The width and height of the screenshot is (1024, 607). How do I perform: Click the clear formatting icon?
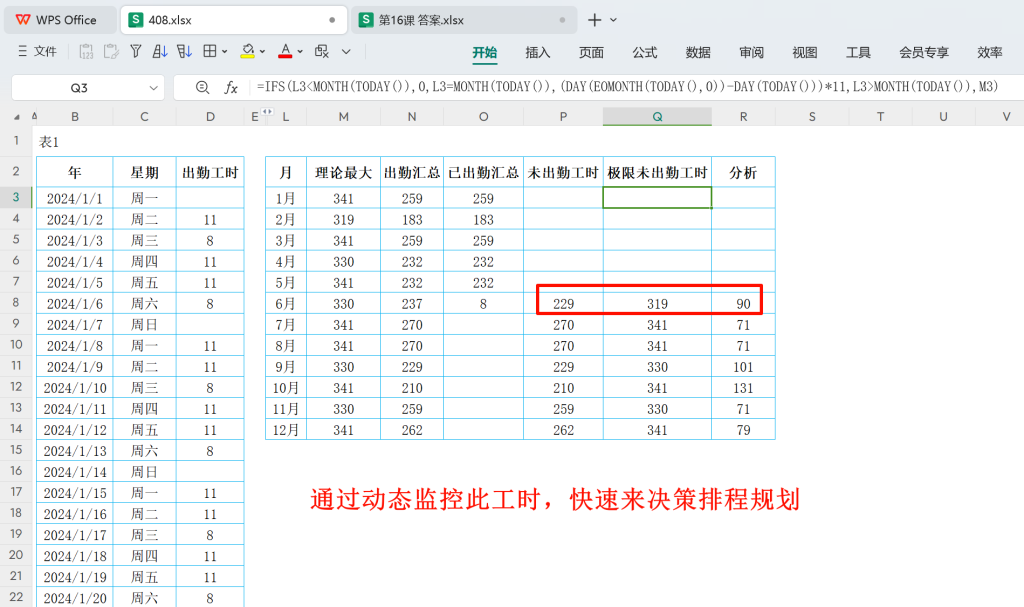[x=322, y=51]
